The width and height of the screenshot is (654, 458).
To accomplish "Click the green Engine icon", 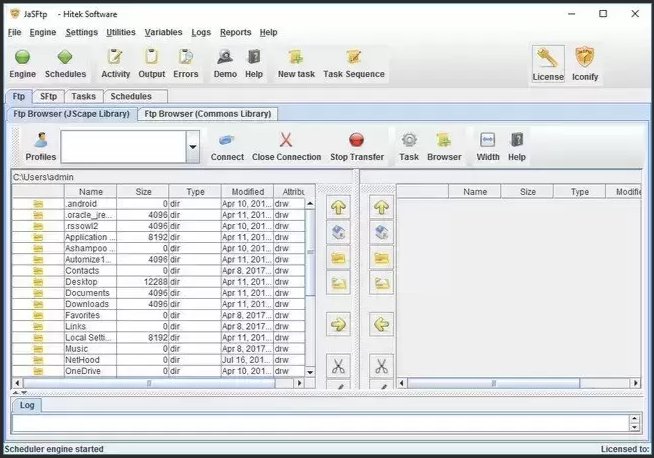I will 23,57.
